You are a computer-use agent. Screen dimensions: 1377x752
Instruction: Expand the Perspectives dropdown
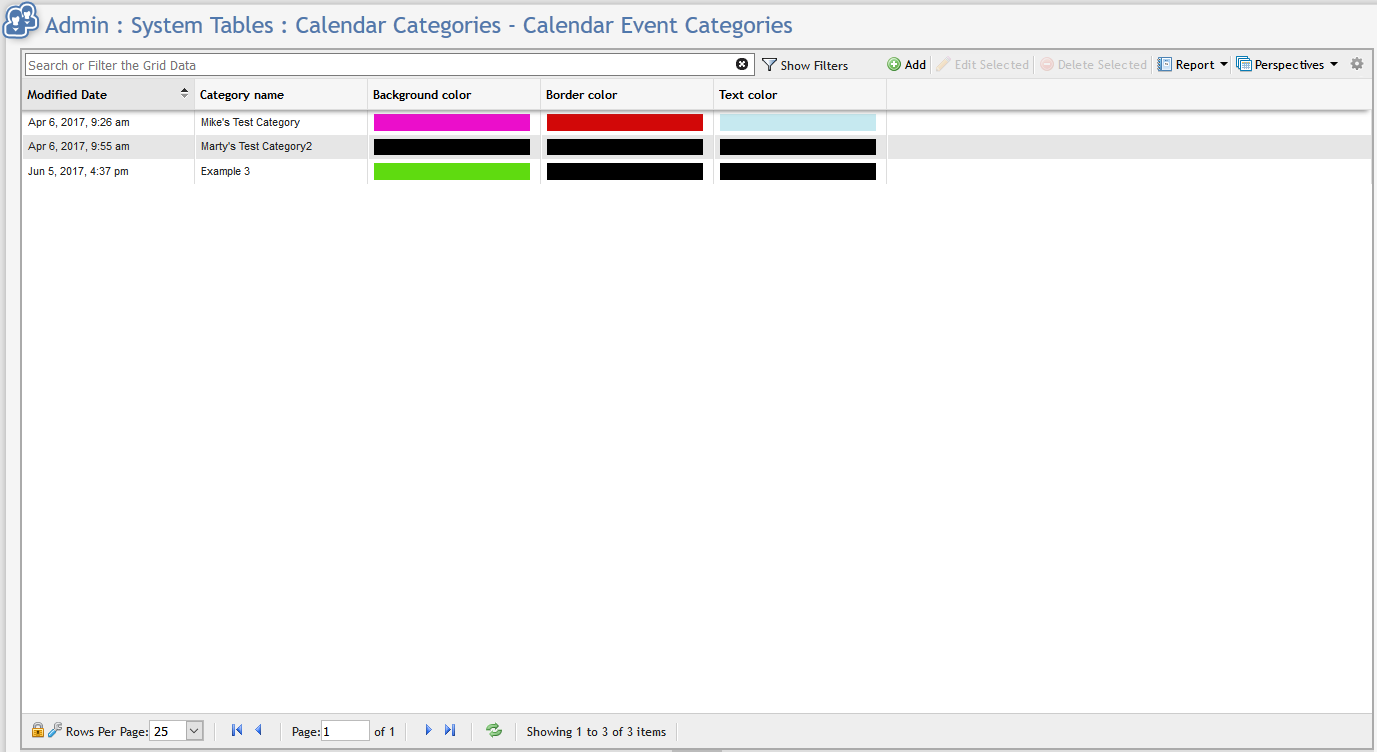[1287, 65]
